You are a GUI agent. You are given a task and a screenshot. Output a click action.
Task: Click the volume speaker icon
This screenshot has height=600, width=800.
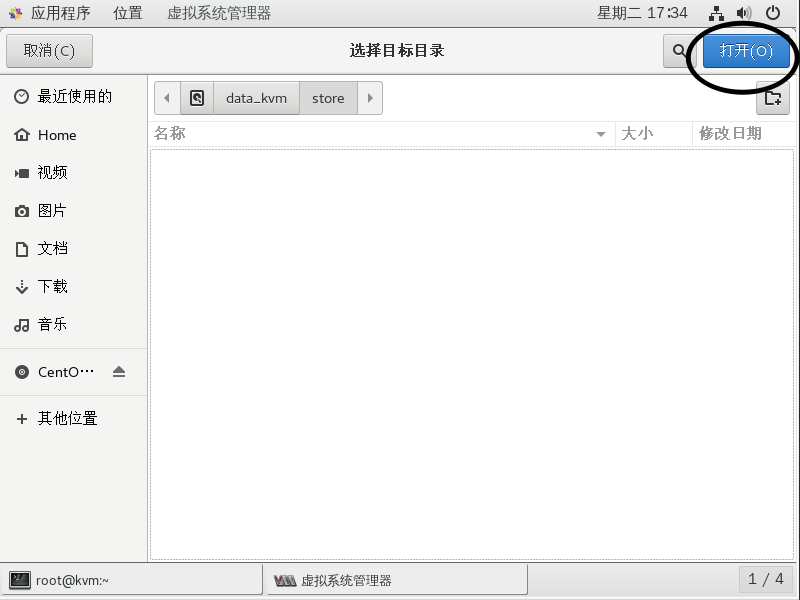click(x=744, y=13)
